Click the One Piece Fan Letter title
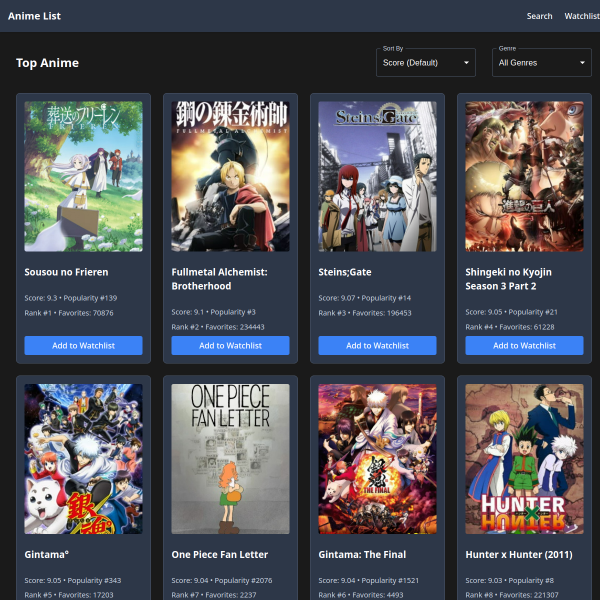This screenshot has width=600, height=600. coord(220,554)
